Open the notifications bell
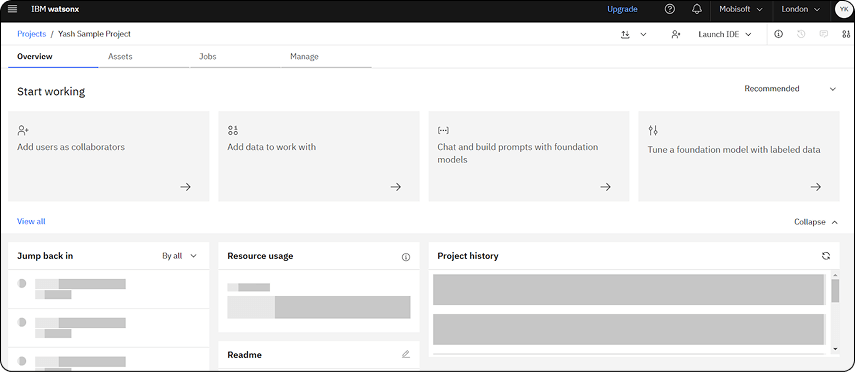This screenshot has height=372, width=855. [x=697, y=9]
